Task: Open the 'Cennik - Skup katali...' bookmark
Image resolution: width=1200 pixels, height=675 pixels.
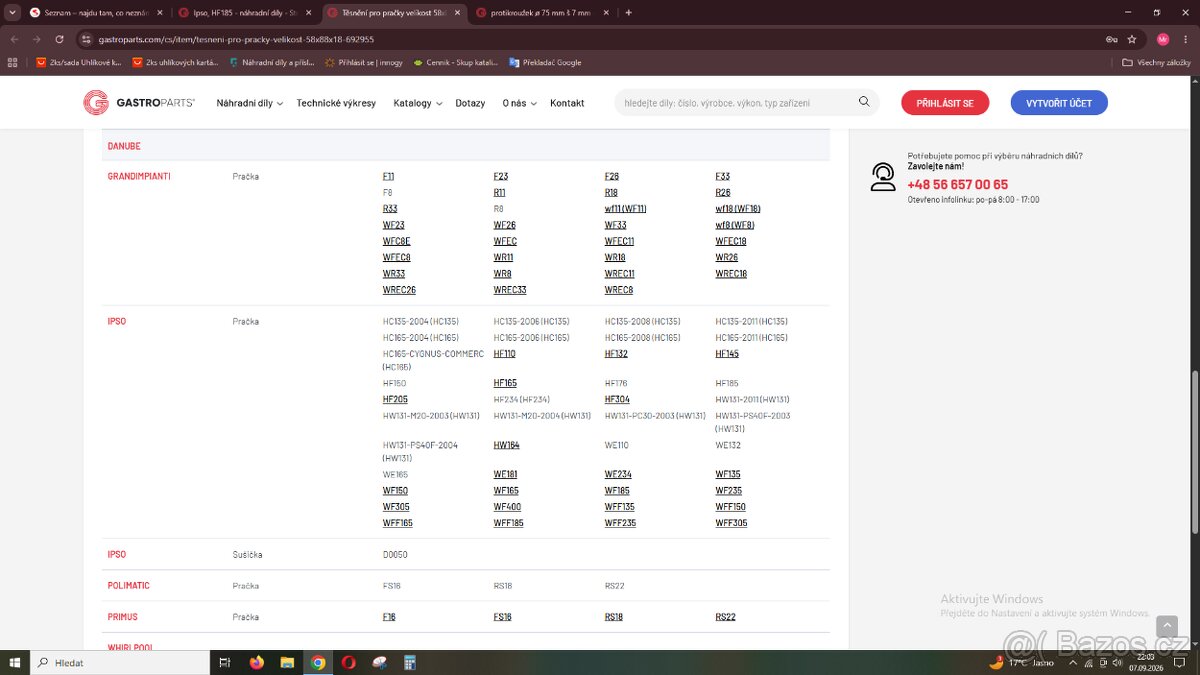Action: pyautogui.click(x=455, y=62)
